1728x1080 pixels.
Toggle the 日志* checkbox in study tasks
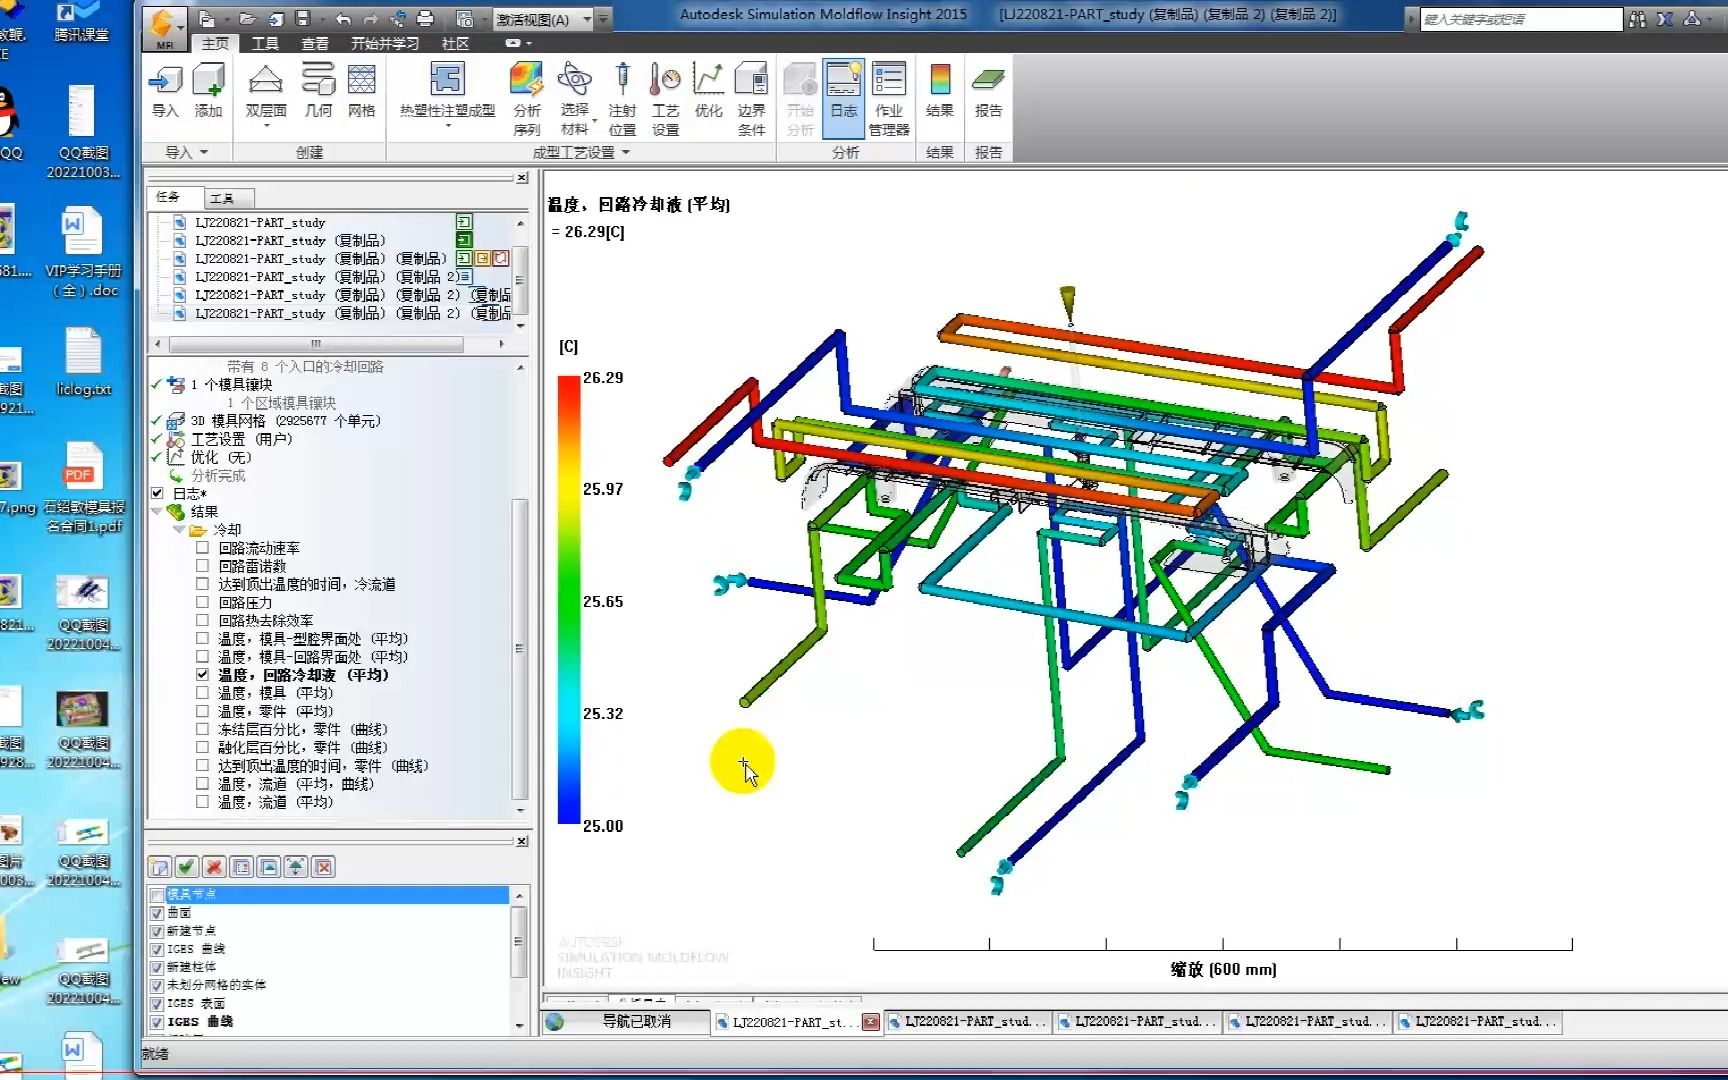157,493
